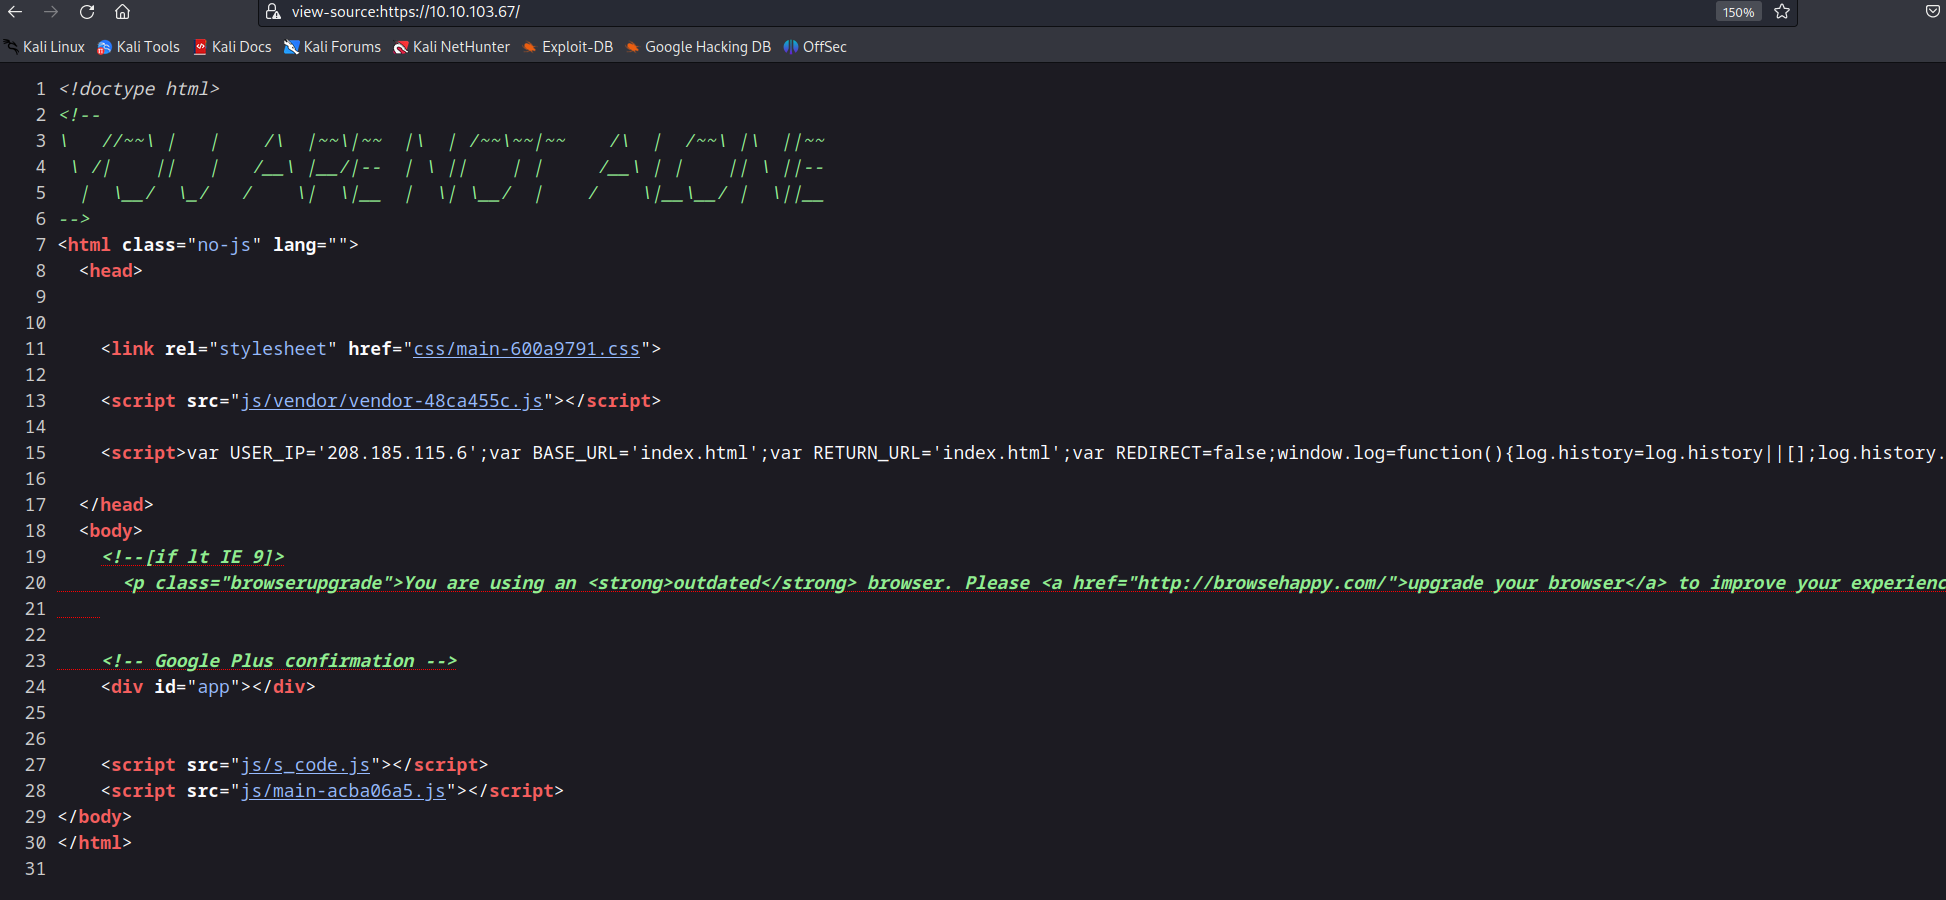
Task: Open the Kali Forums bookmark
Action: [x=333, y=47]
